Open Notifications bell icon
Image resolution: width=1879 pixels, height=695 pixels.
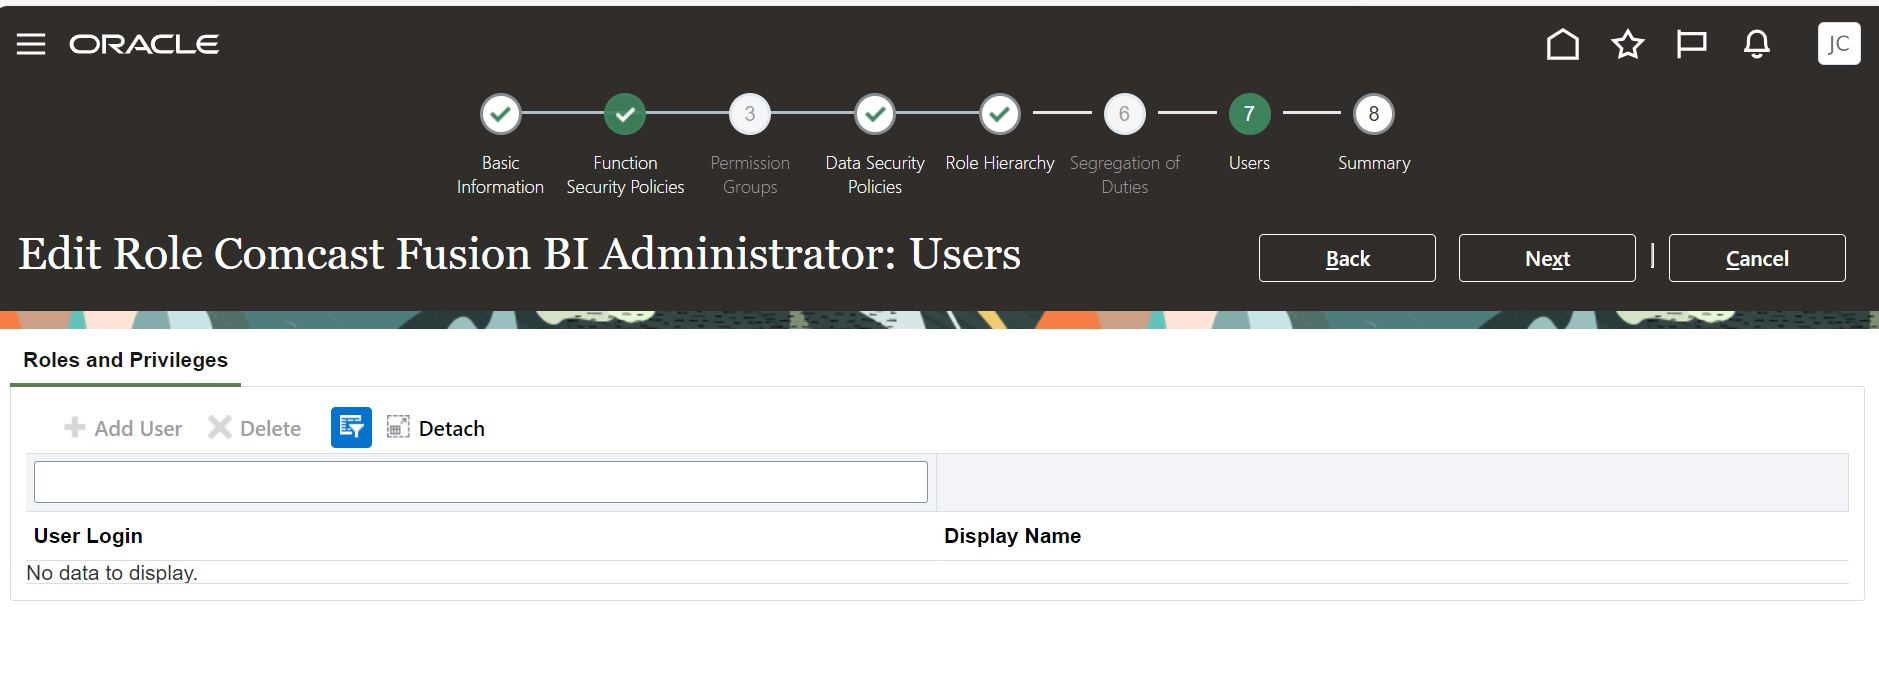pyautogui.click(x=1756, y=44)
